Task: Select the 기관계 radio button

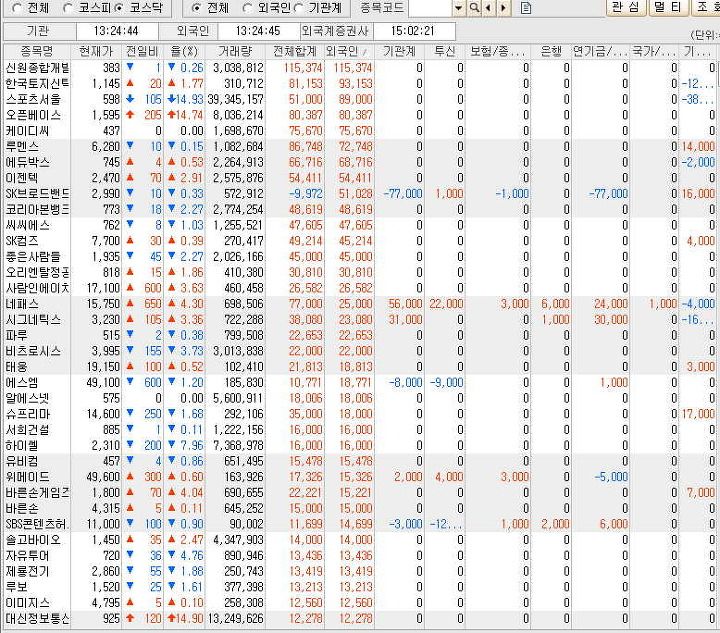Action: pos(298,8)
